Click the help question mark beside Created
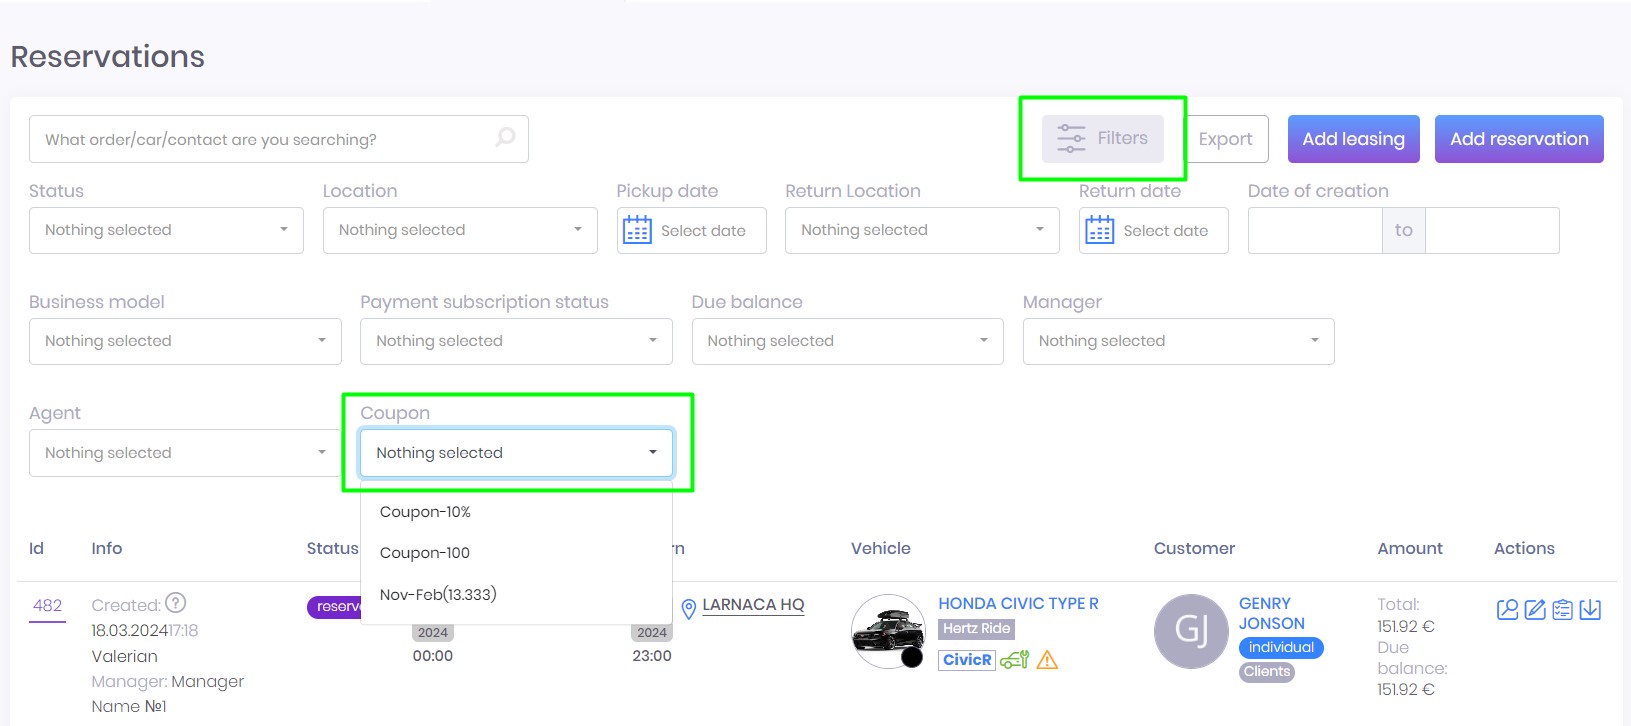The width and height of the screenshot is (1631, 726). pyautogui.click(x=176, y=603)
